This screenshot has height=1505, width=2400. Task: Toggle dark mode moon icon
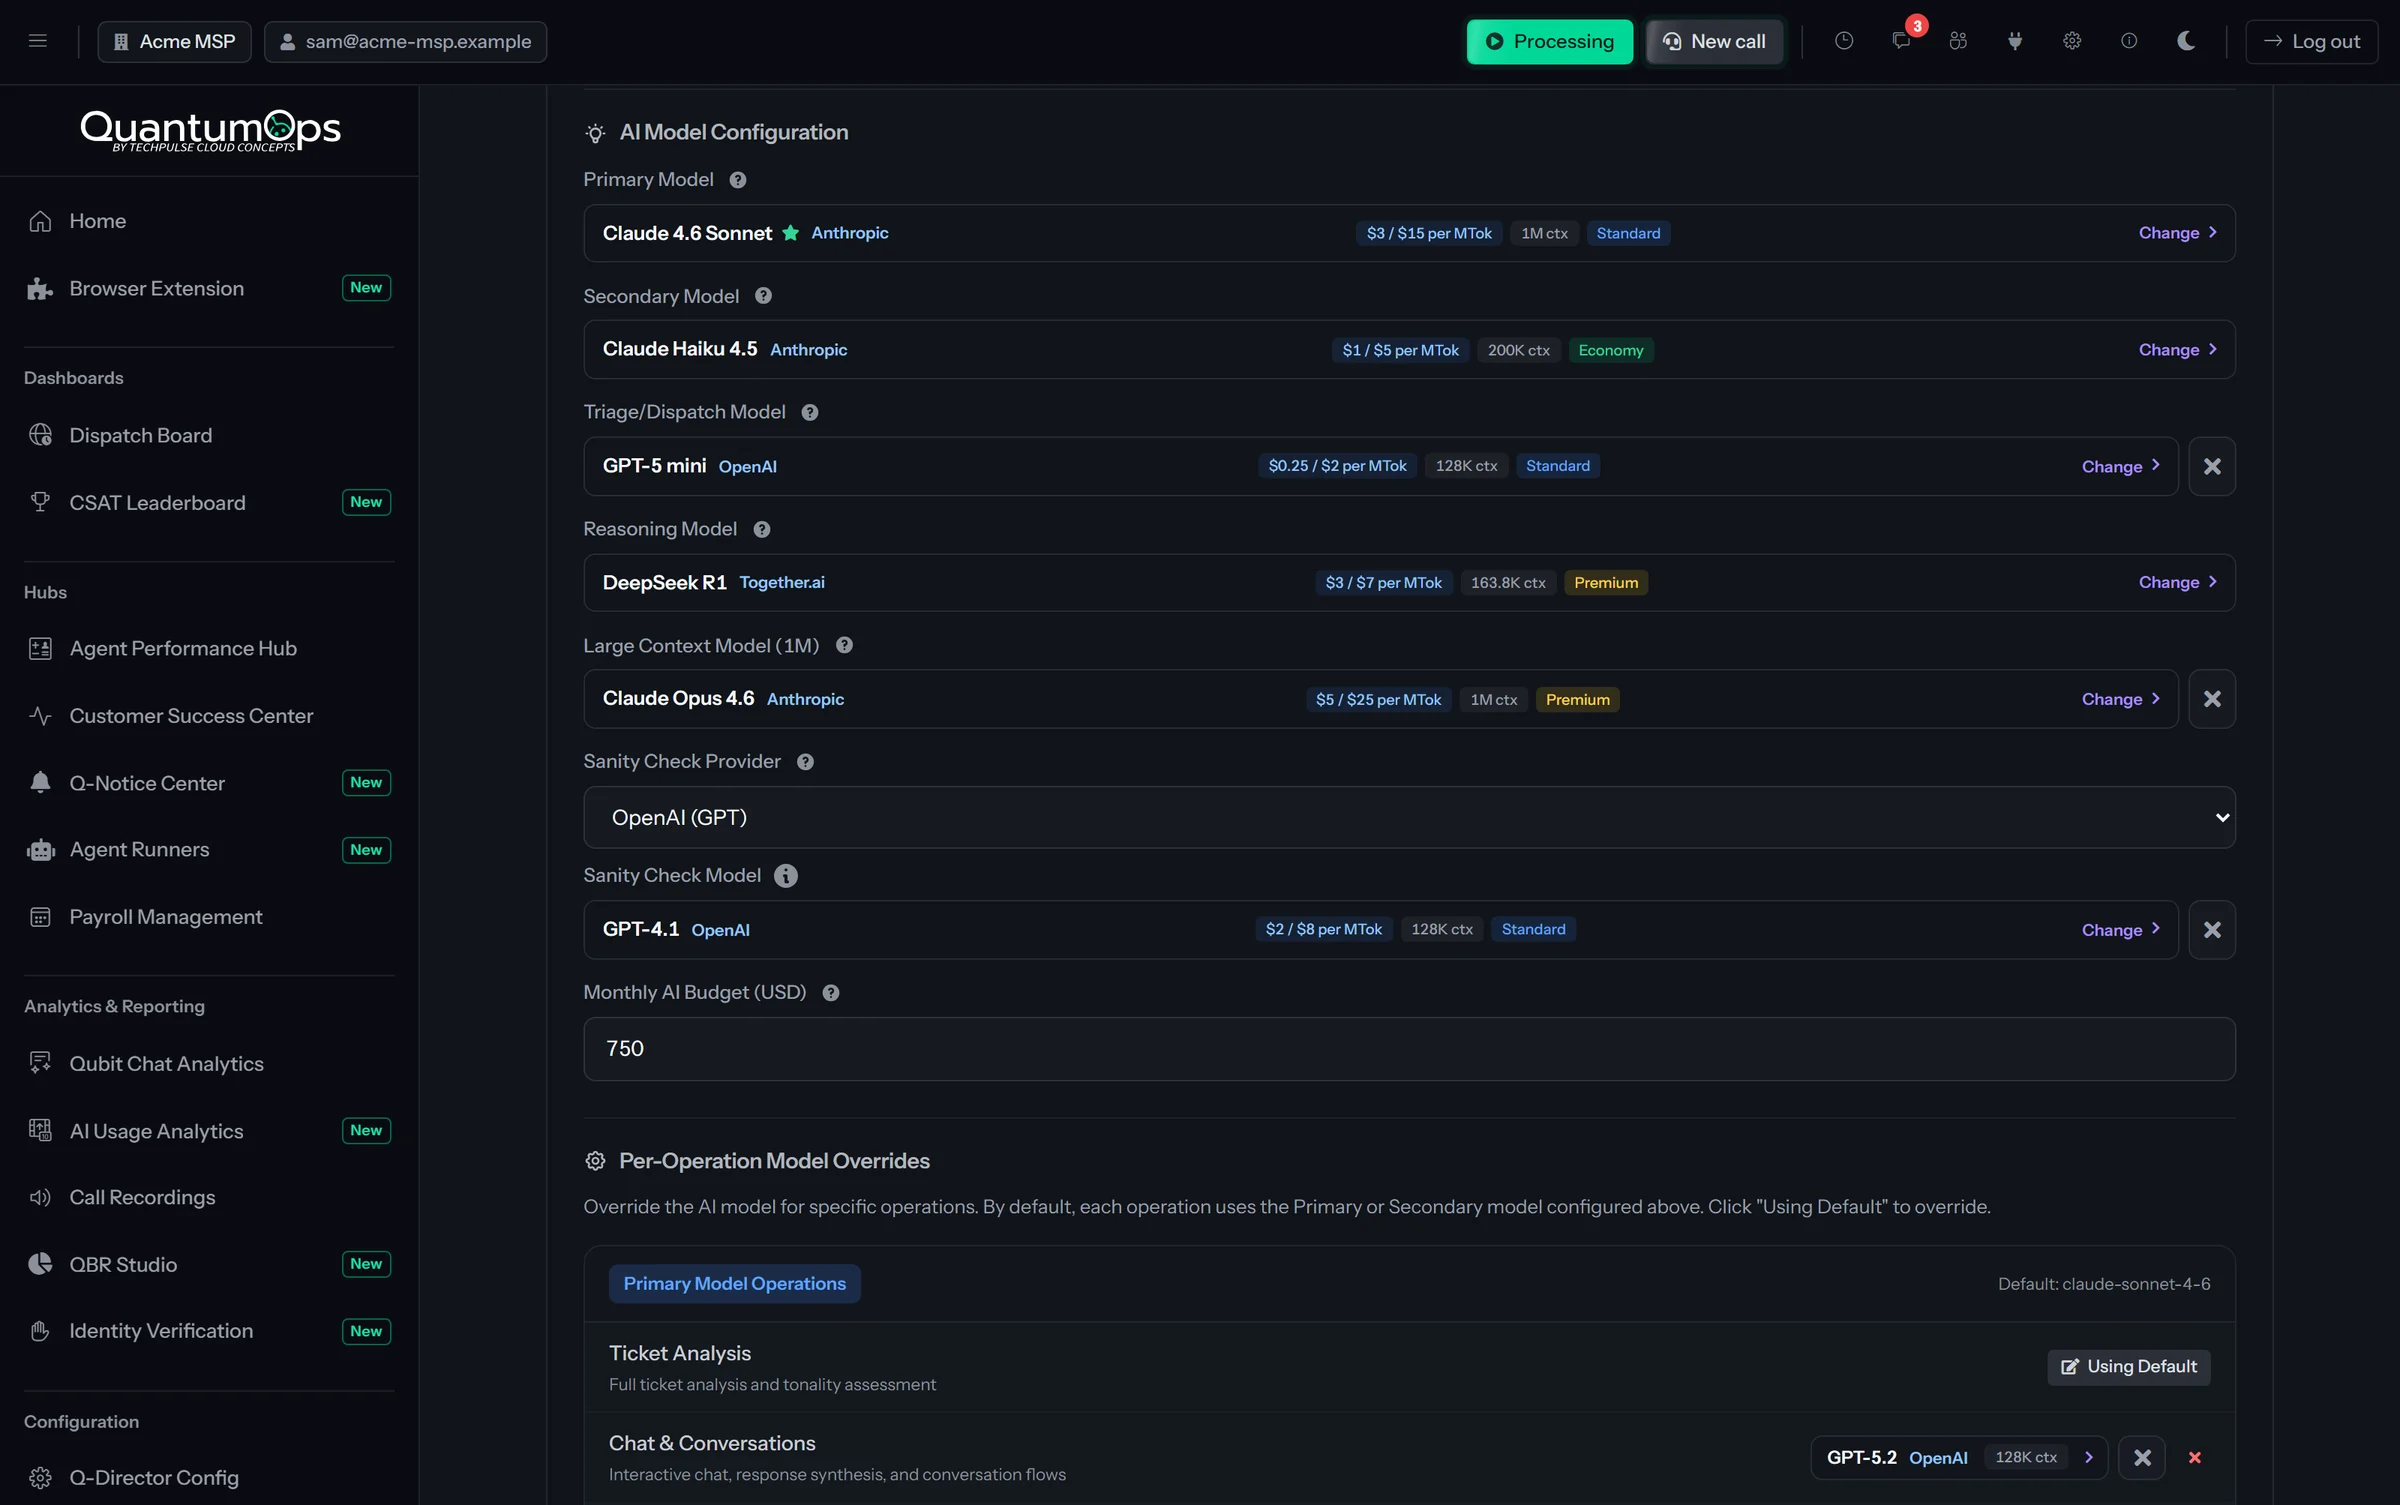click(x=2186, y=41)
